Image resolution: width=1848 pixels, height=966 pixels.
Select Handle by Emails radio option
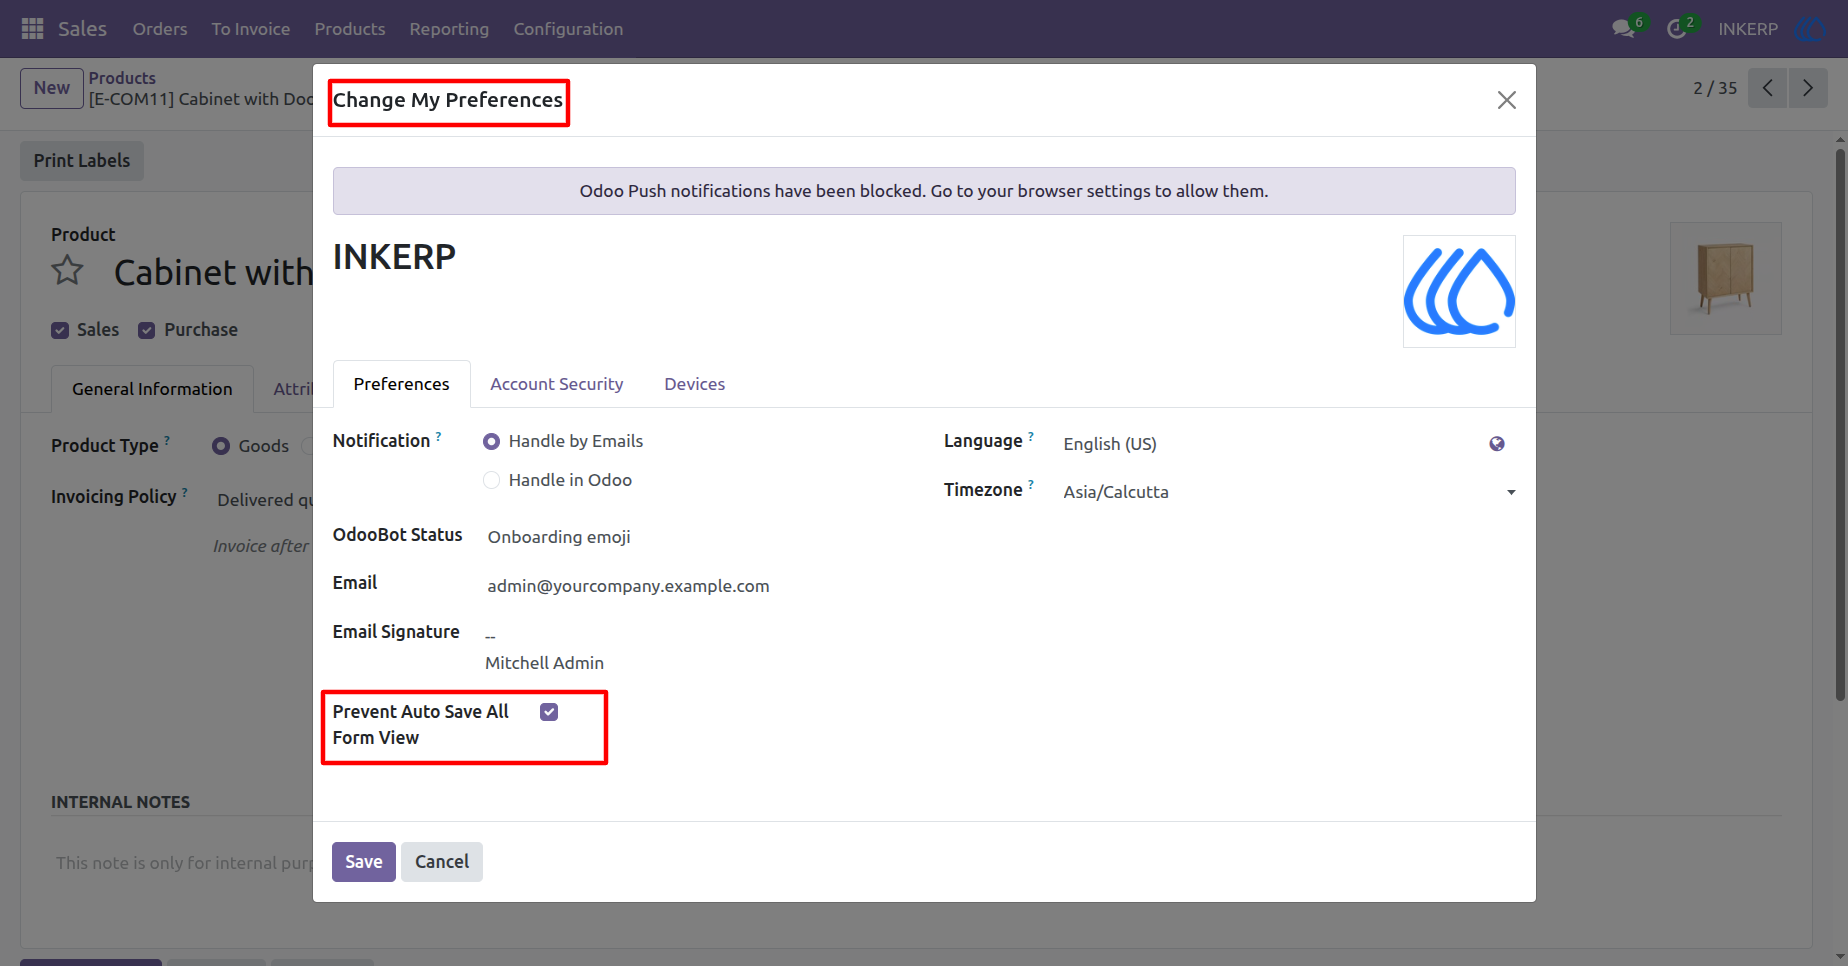click(x=491, y=441)
